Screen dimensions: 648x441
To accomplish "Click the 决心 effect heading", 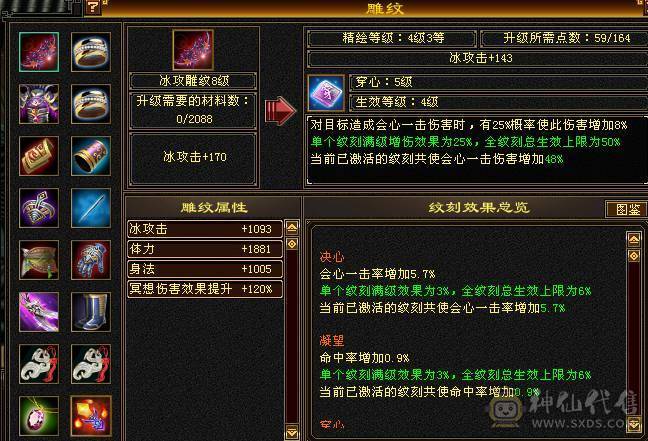I will click(332, 257).
